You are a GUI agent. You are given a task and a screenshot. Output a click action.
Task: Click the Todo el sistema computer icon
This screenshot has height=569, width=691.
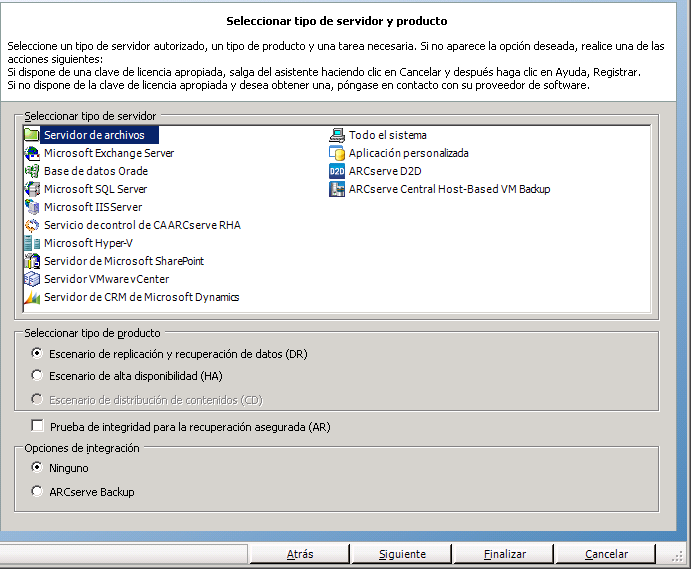337,135
